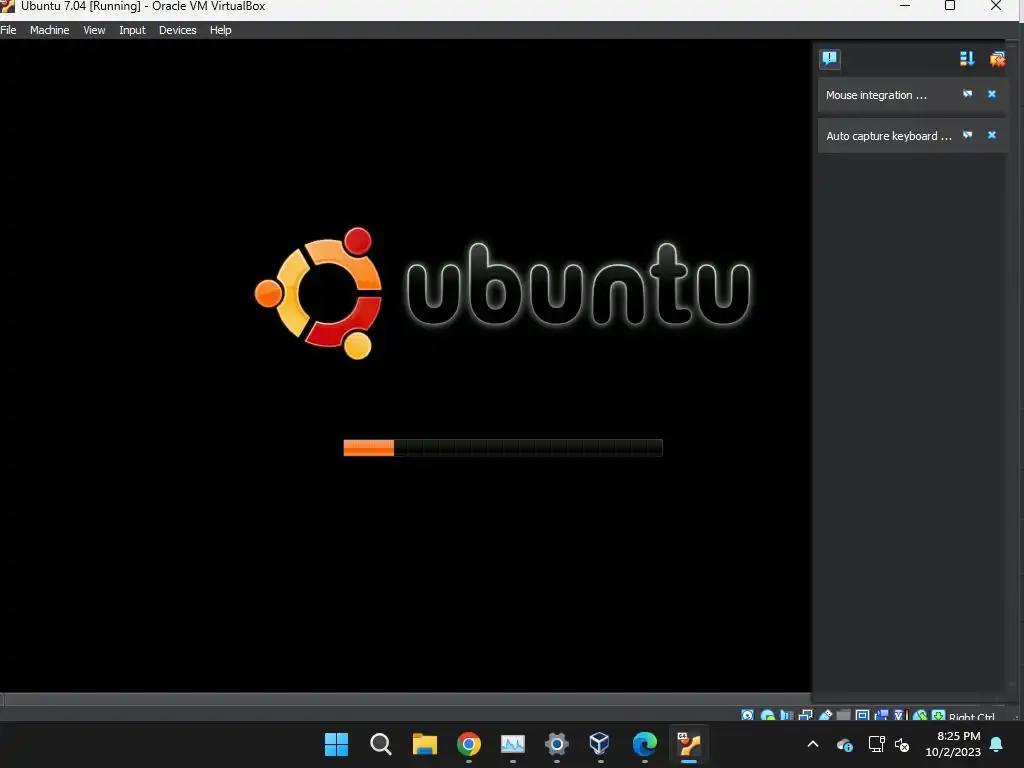The image size is (1024, 768).
Task: Open the View menu
Action: tap(94, 30)
